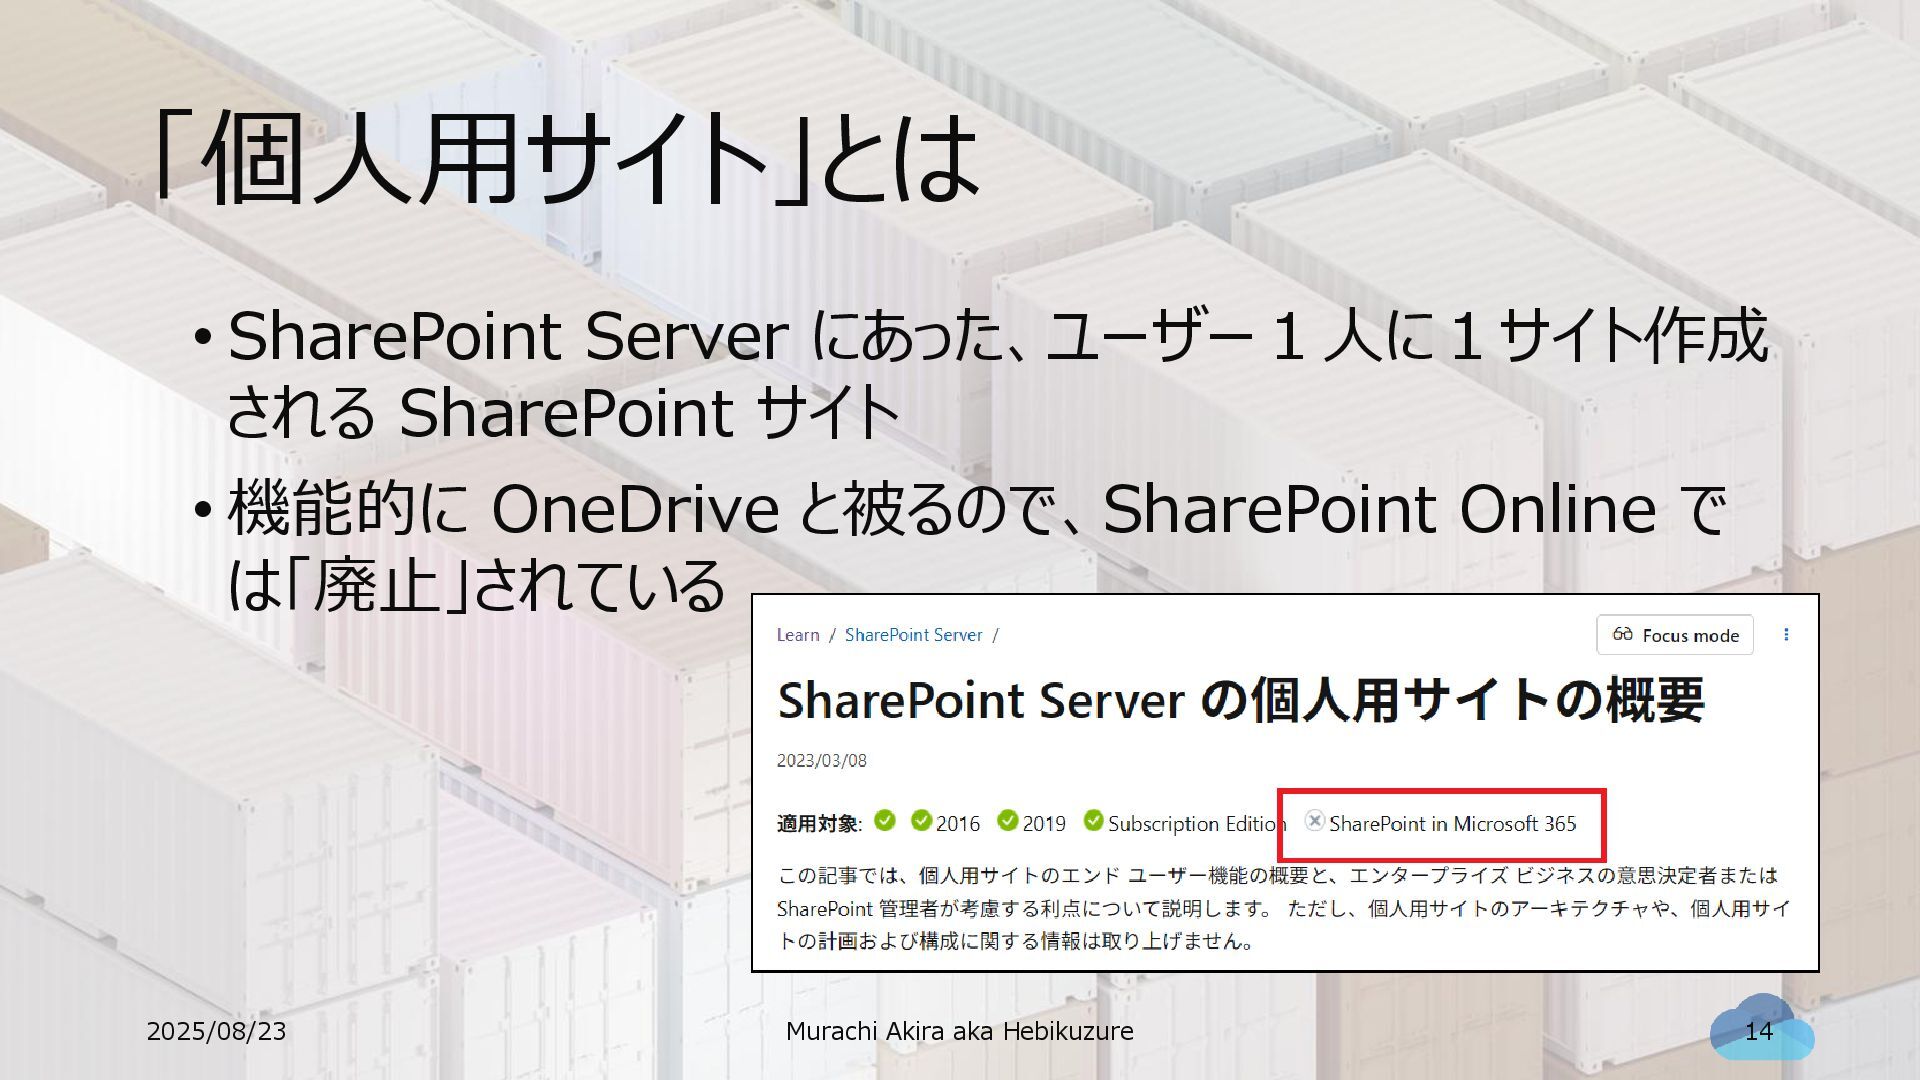Click the article date 2023/03/08
This screenshot has width=1920, height=1080.
822,761
